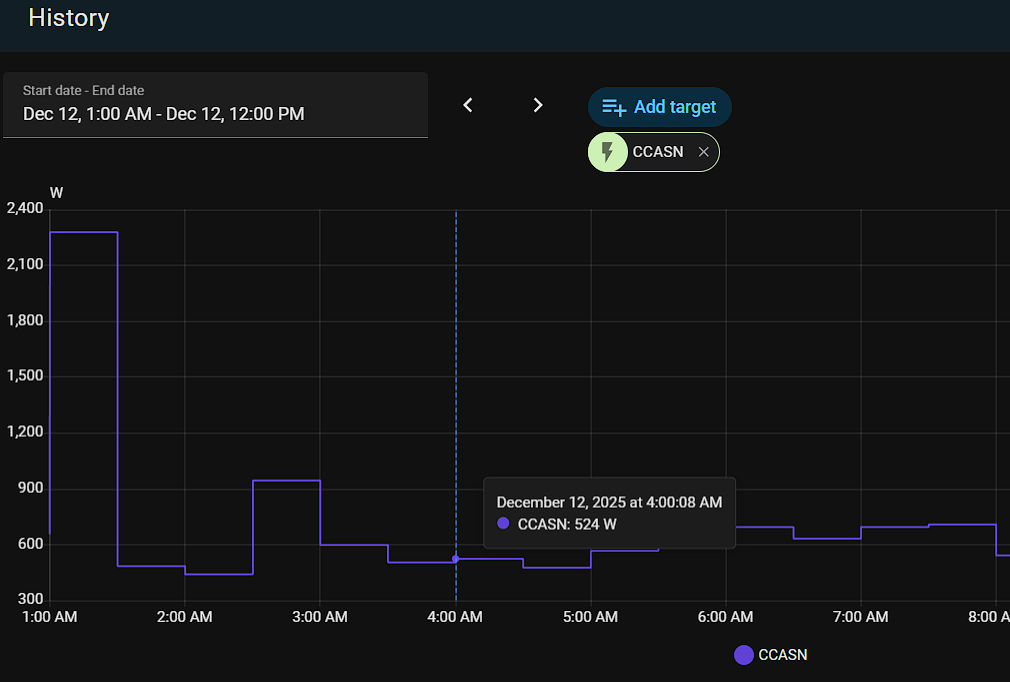Viewport: 1010px width, 682px height.
Task: Click the CCASN legend label below the chart
Action: (x=783, y=655)
